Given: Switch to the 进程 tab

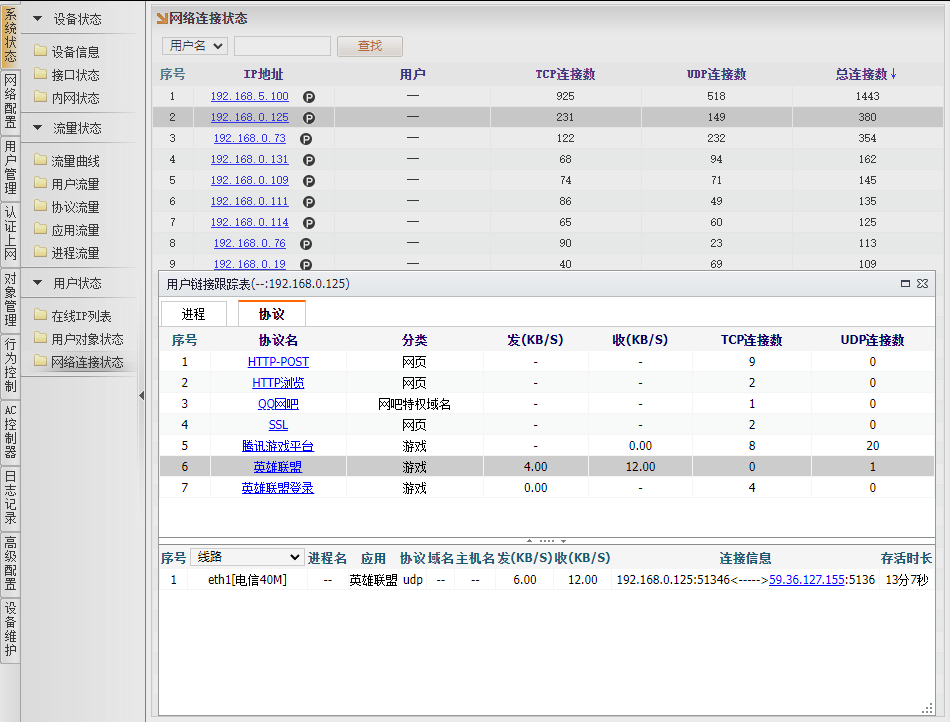Looking at the screenshot, I should pos(193,314).
